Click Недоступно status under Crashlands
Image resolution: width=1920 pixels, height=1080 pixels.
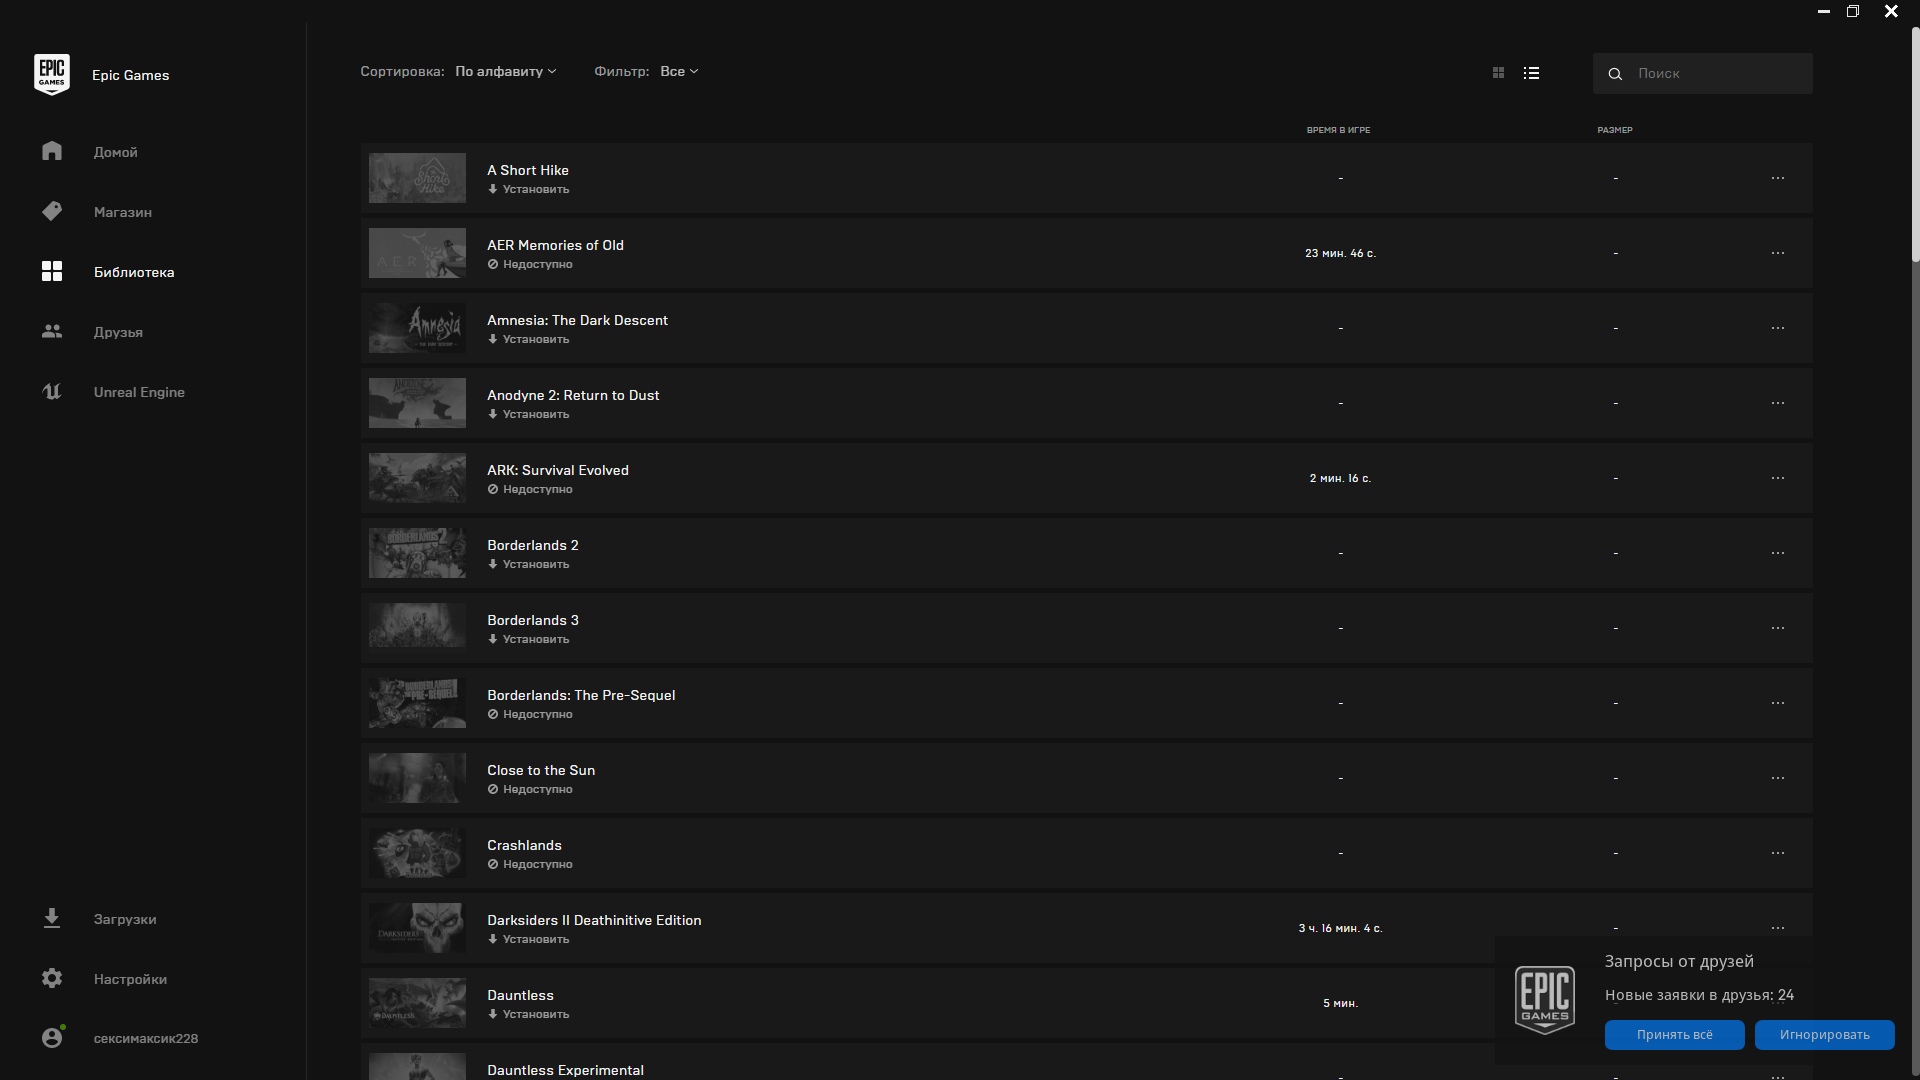(530, 864)
